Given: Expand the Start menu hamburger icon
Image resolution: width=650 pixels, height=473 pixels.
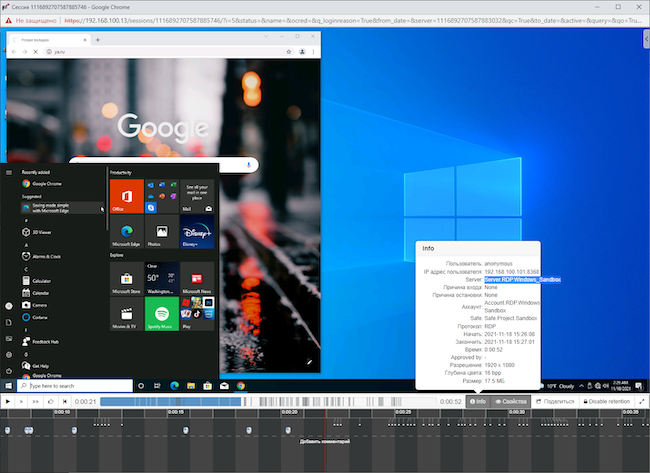Looking at the screenshot, I should pos(9,172).
